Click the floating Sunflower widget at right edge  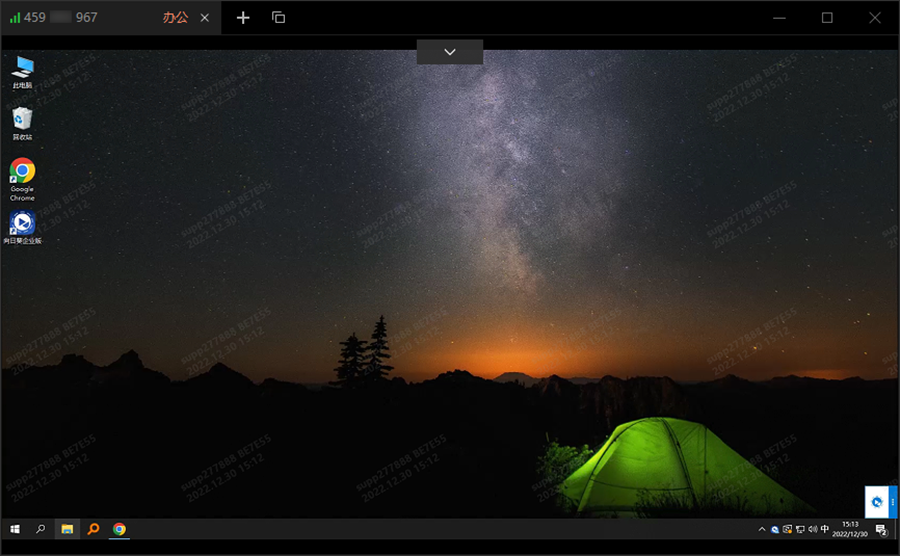click(877, 501)
